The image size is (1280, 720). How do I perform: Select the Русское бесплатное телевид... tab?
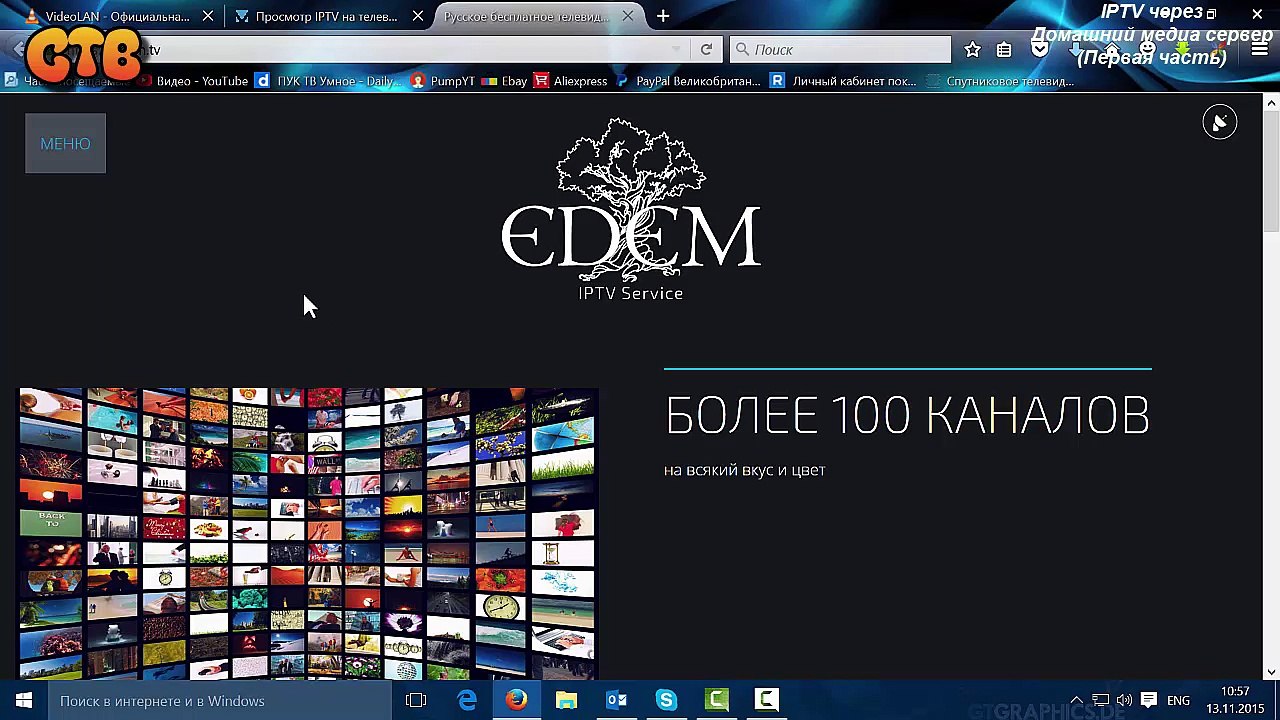(x=525, y=17)
